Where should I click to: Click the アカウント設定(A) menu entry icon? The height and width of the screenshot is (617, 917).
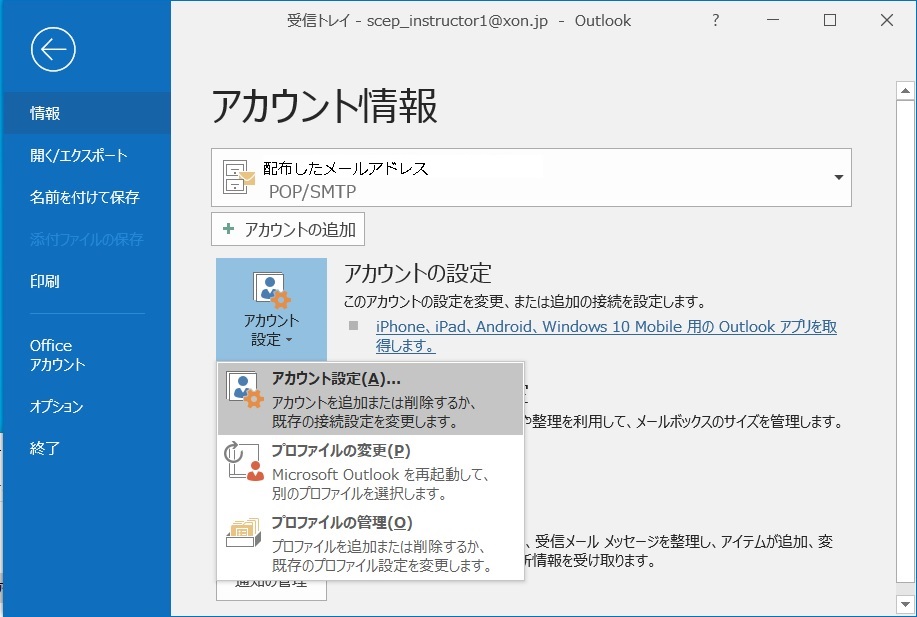[x=244, y=390]
